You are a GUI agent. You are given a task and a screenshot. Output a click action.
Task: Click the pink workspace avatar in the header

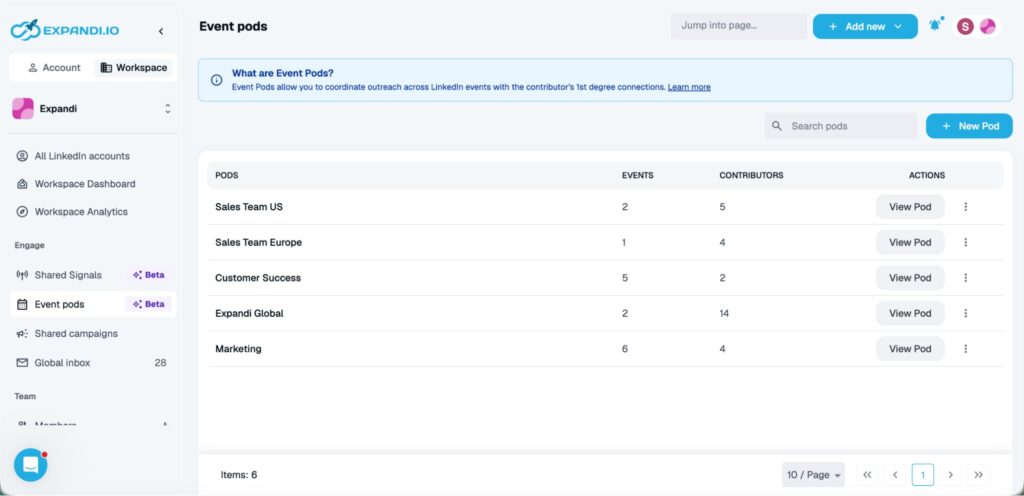(987, 26)
